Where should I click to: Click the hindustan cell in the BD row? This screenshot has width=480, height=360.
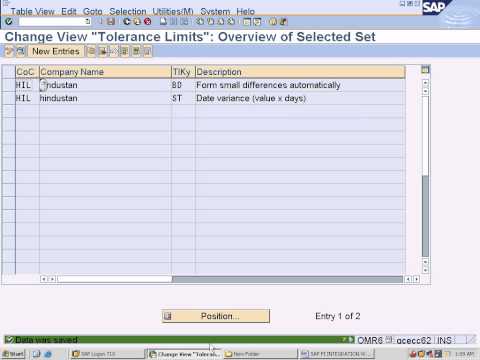(105, 85)
